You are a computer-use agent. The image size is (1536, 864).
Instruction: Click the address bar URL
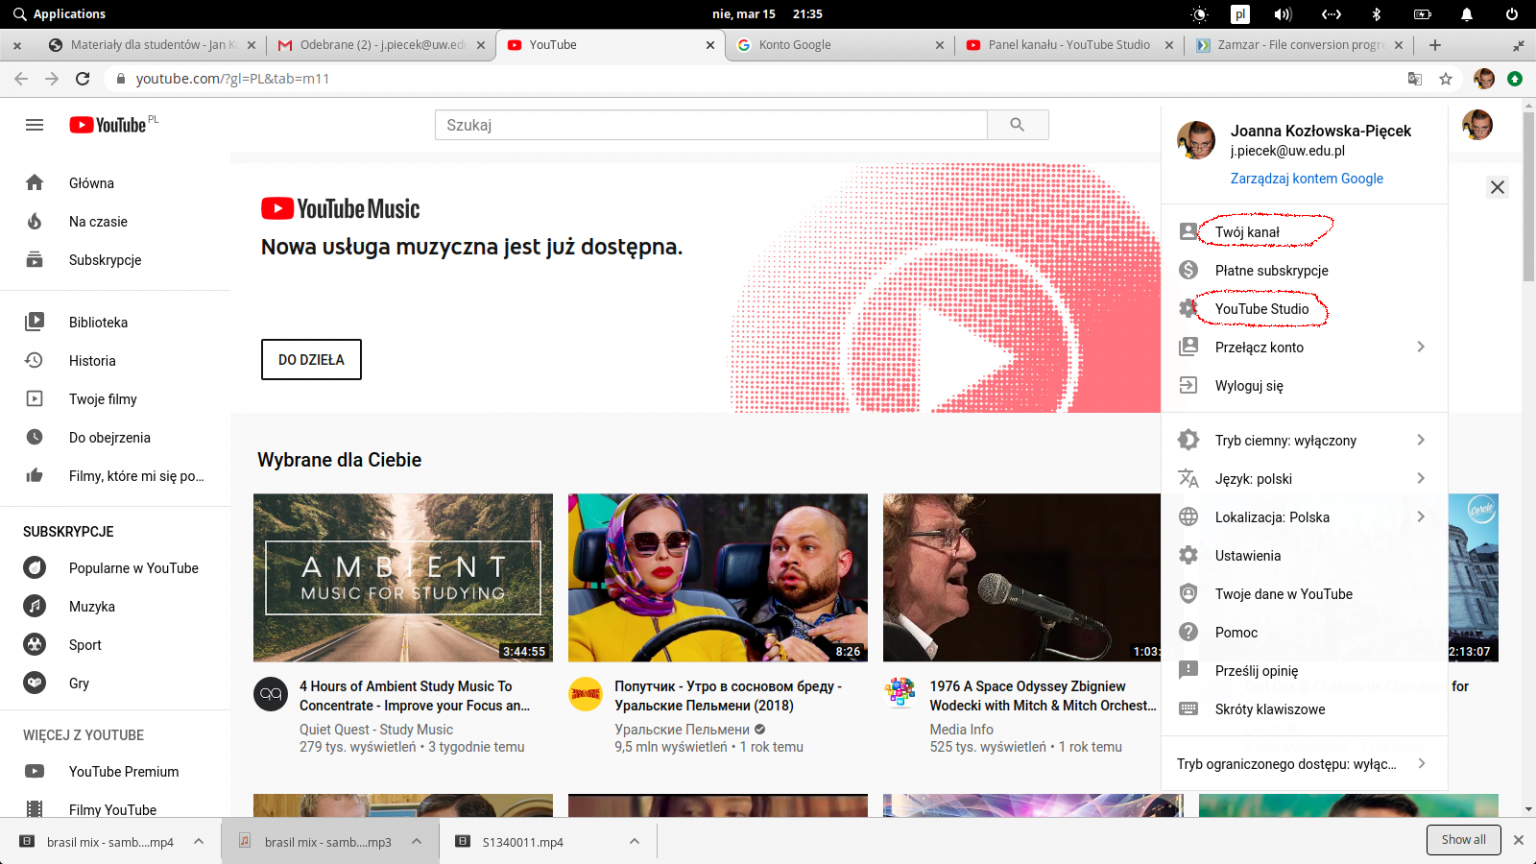(x=232, y=79)
